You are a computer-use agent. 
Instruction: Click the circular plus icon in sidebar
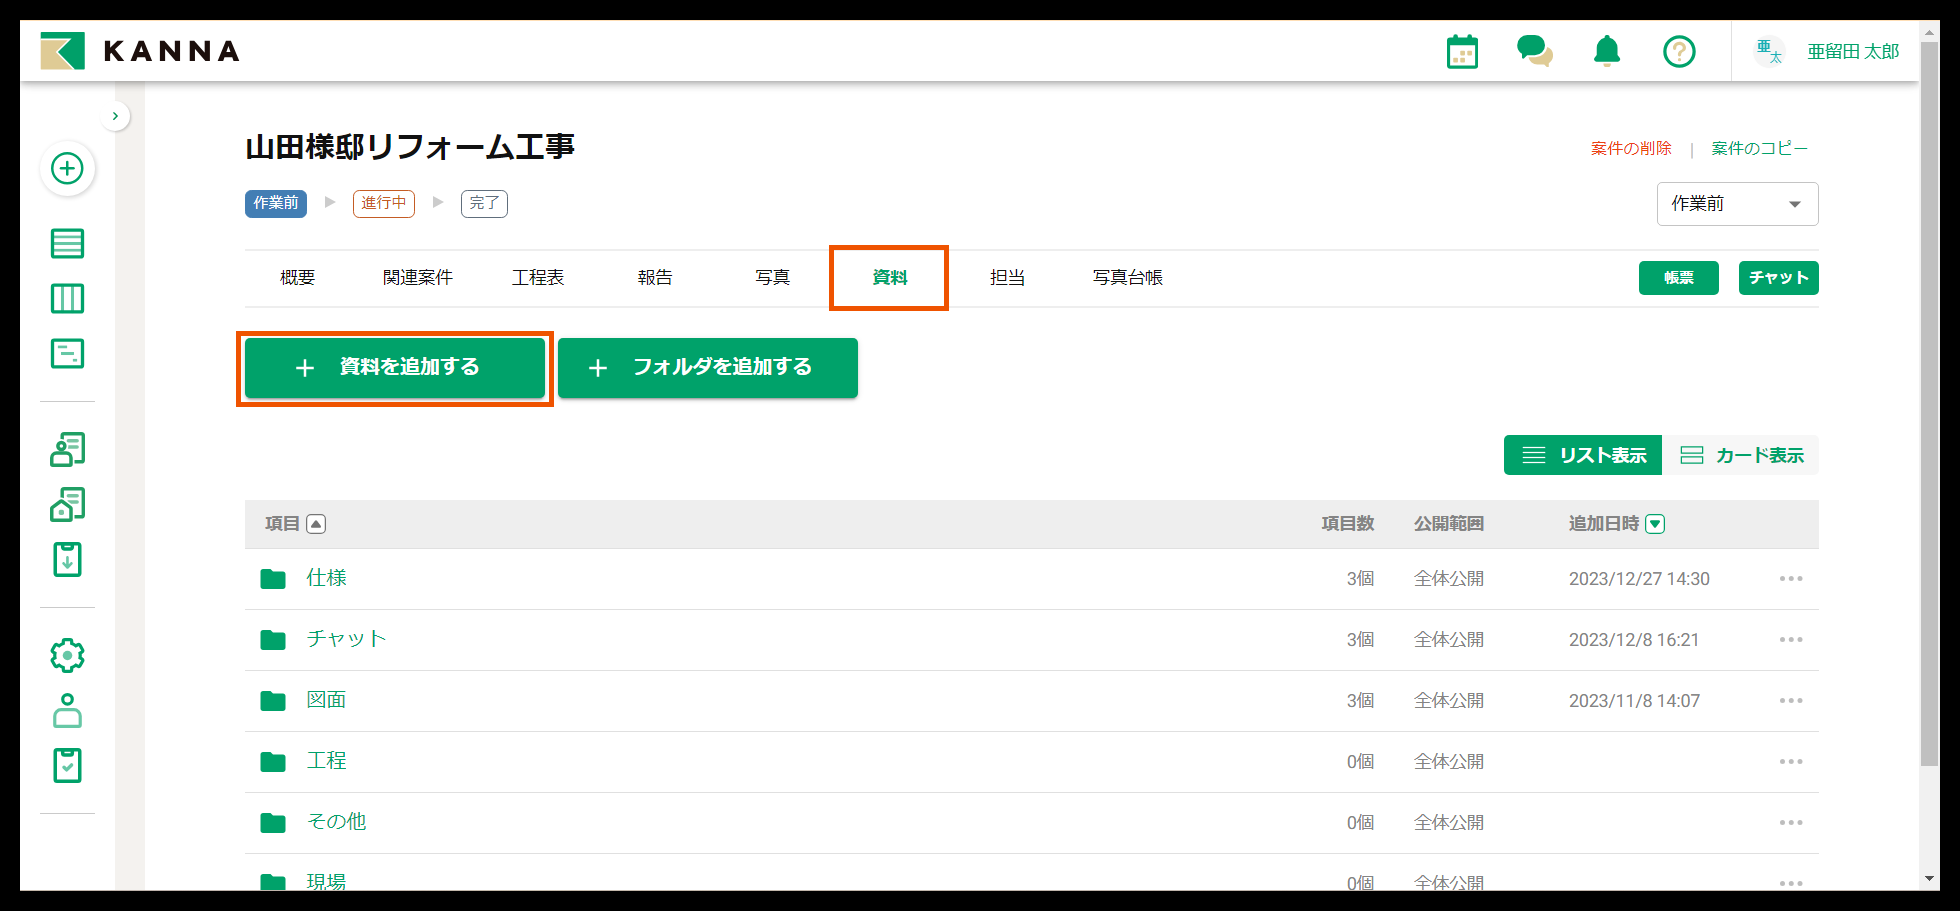click(x=67, y=169)
